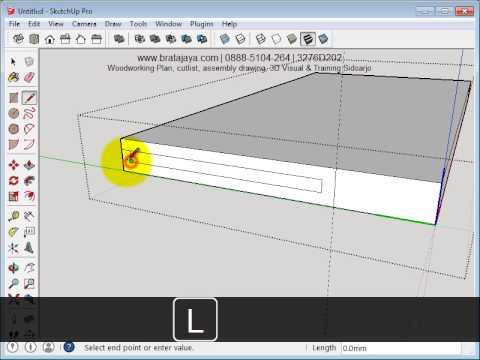Viewport: 480px width, 360px height.
Task: Select the Tape Measure tool
Action: pyautogui.click(x=13, y=217)
